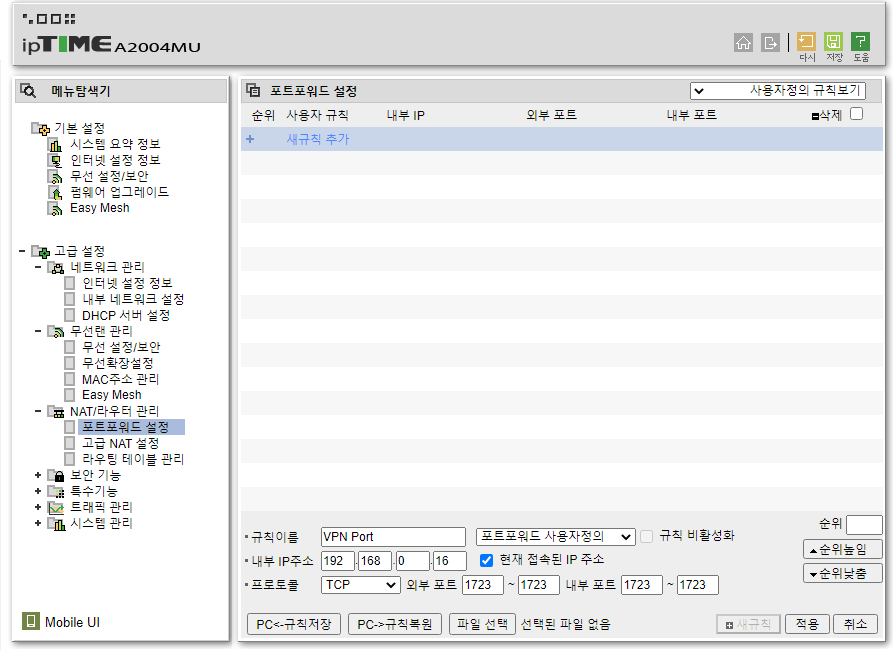Click the 무선랜 관리 folder icon
The image size is (896, 651).
click(x=56, y=332)
